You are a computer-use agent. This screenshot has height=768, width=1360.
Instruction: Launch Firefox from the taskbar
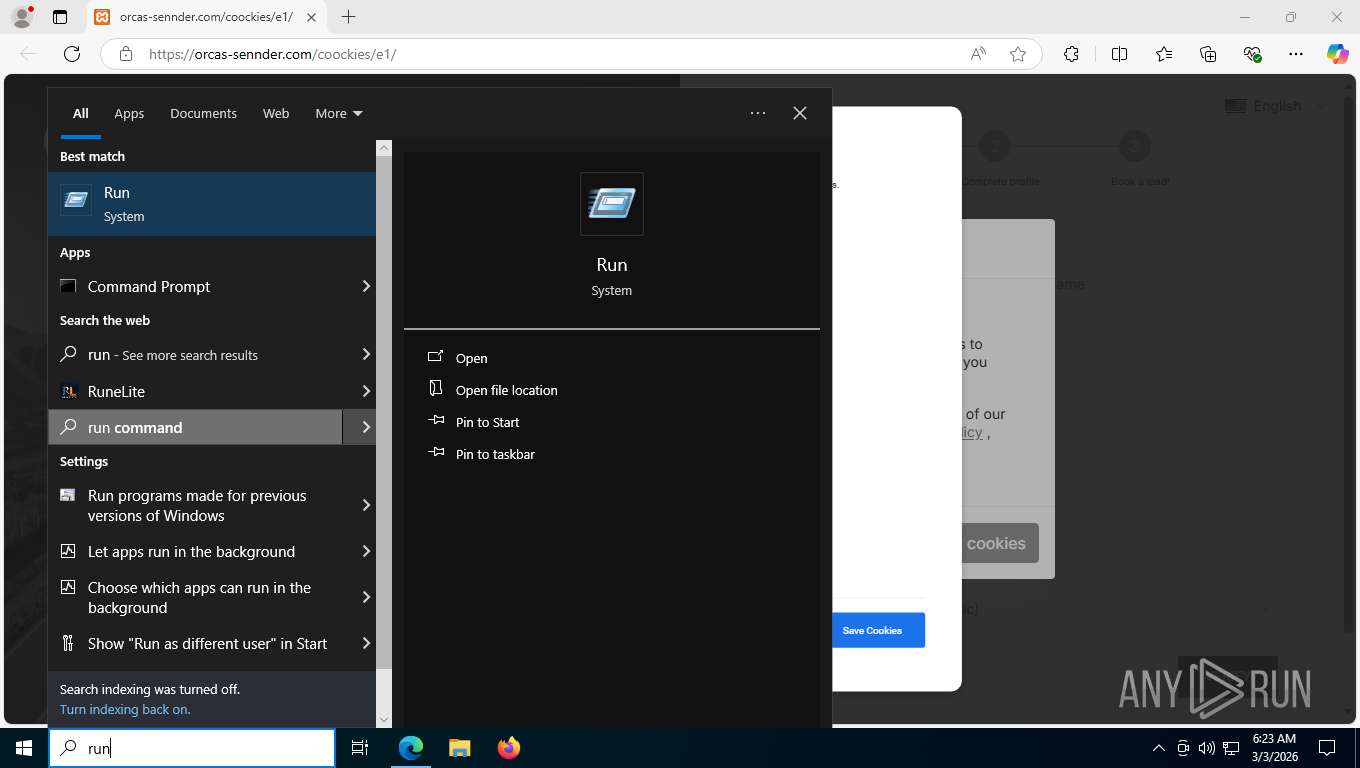508,747
